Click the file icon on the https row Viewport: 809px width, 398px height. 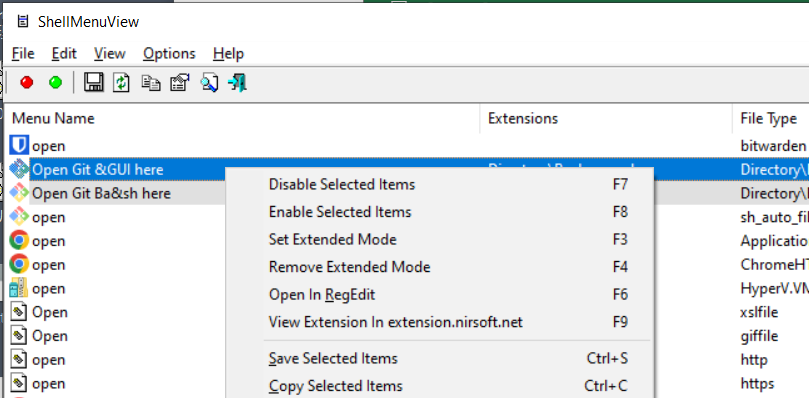coord(19,383)
